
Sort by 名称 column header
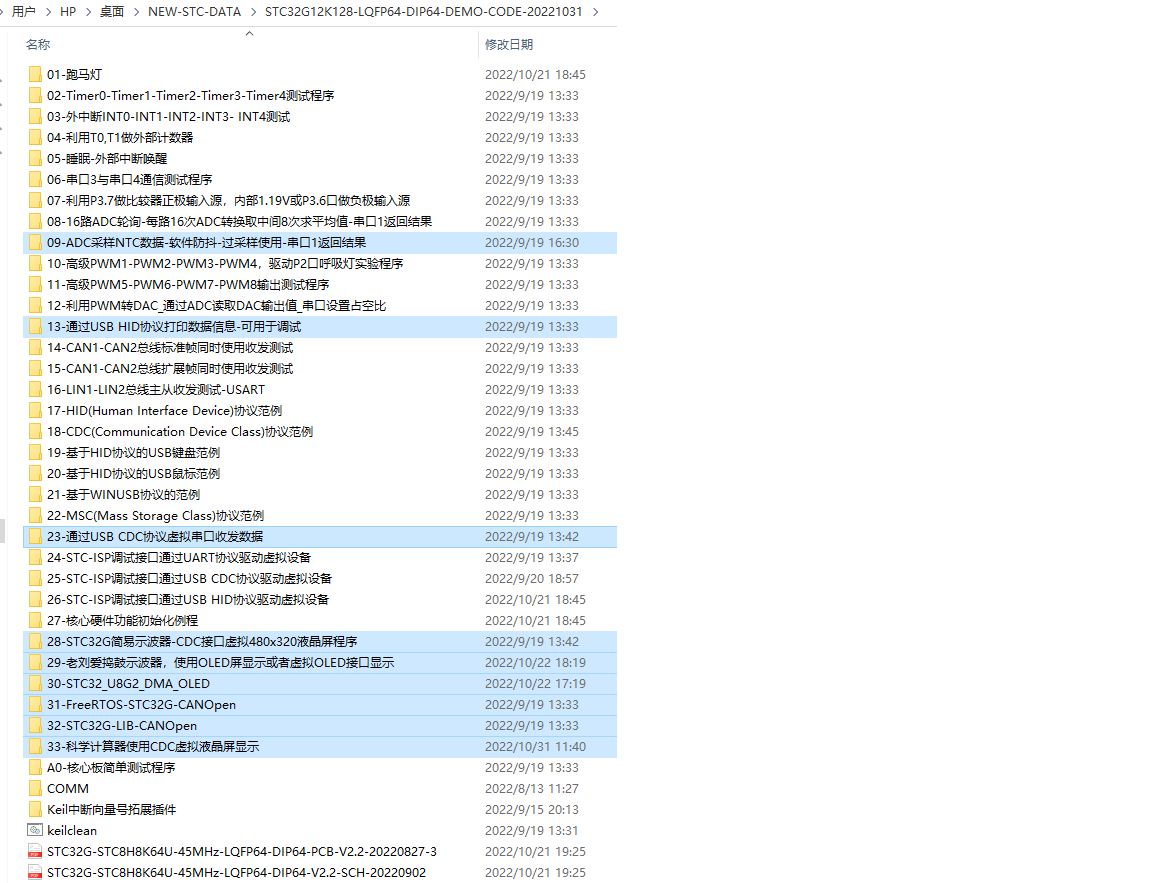pos(37,45)
